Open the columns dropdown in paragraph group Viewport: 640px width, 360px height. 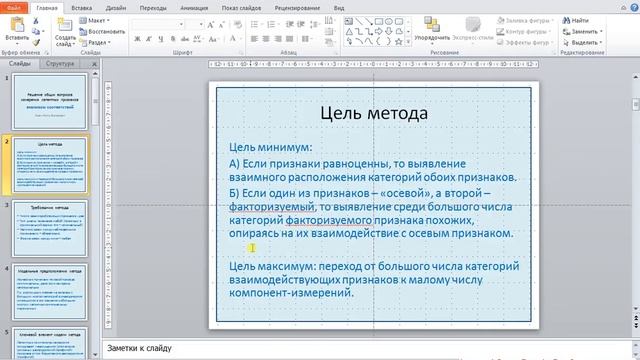(307, 39)
